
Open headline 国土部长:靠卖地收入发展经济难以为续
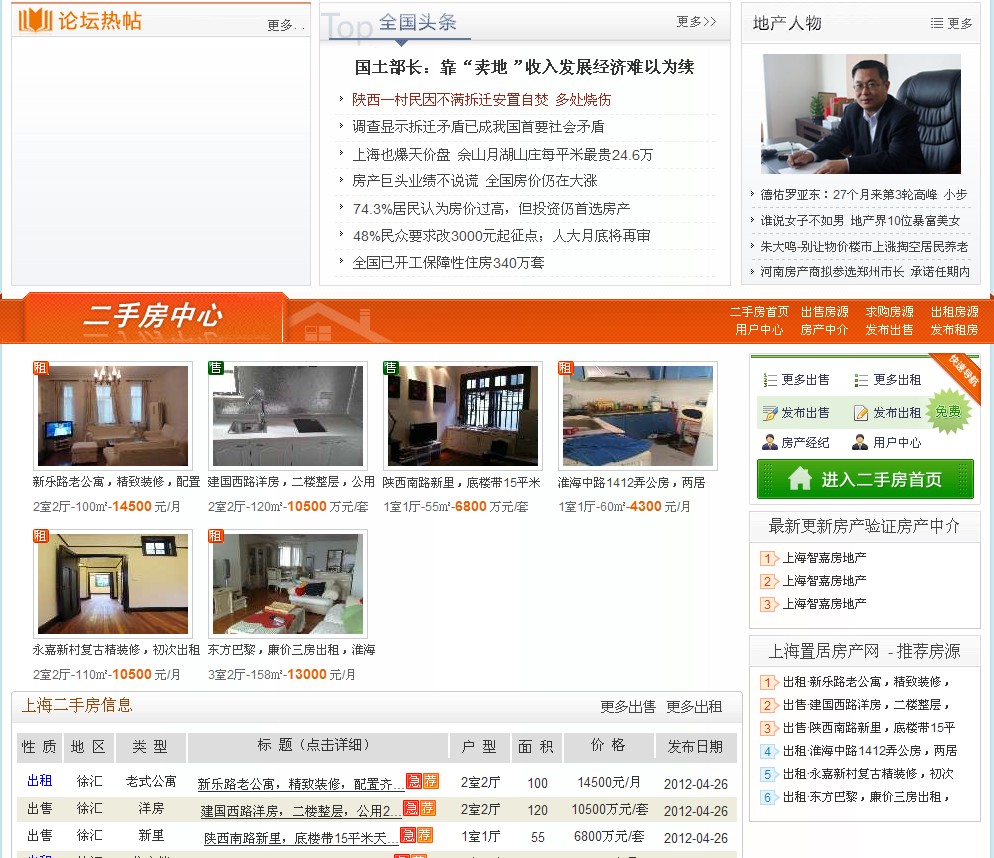(524, 67)
